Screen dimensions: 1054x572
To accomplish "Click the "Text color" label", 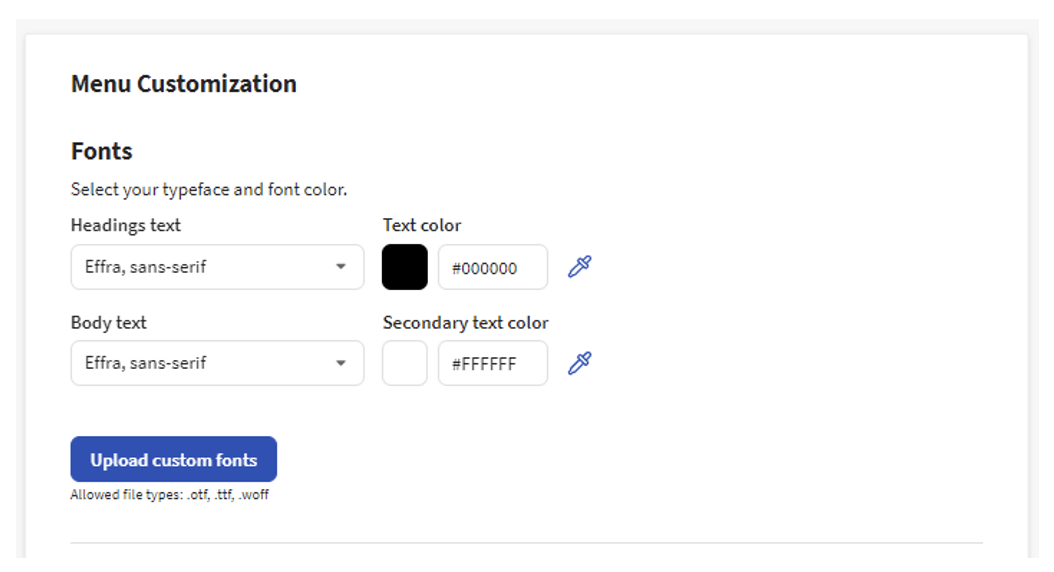I will tap(422, 225).
